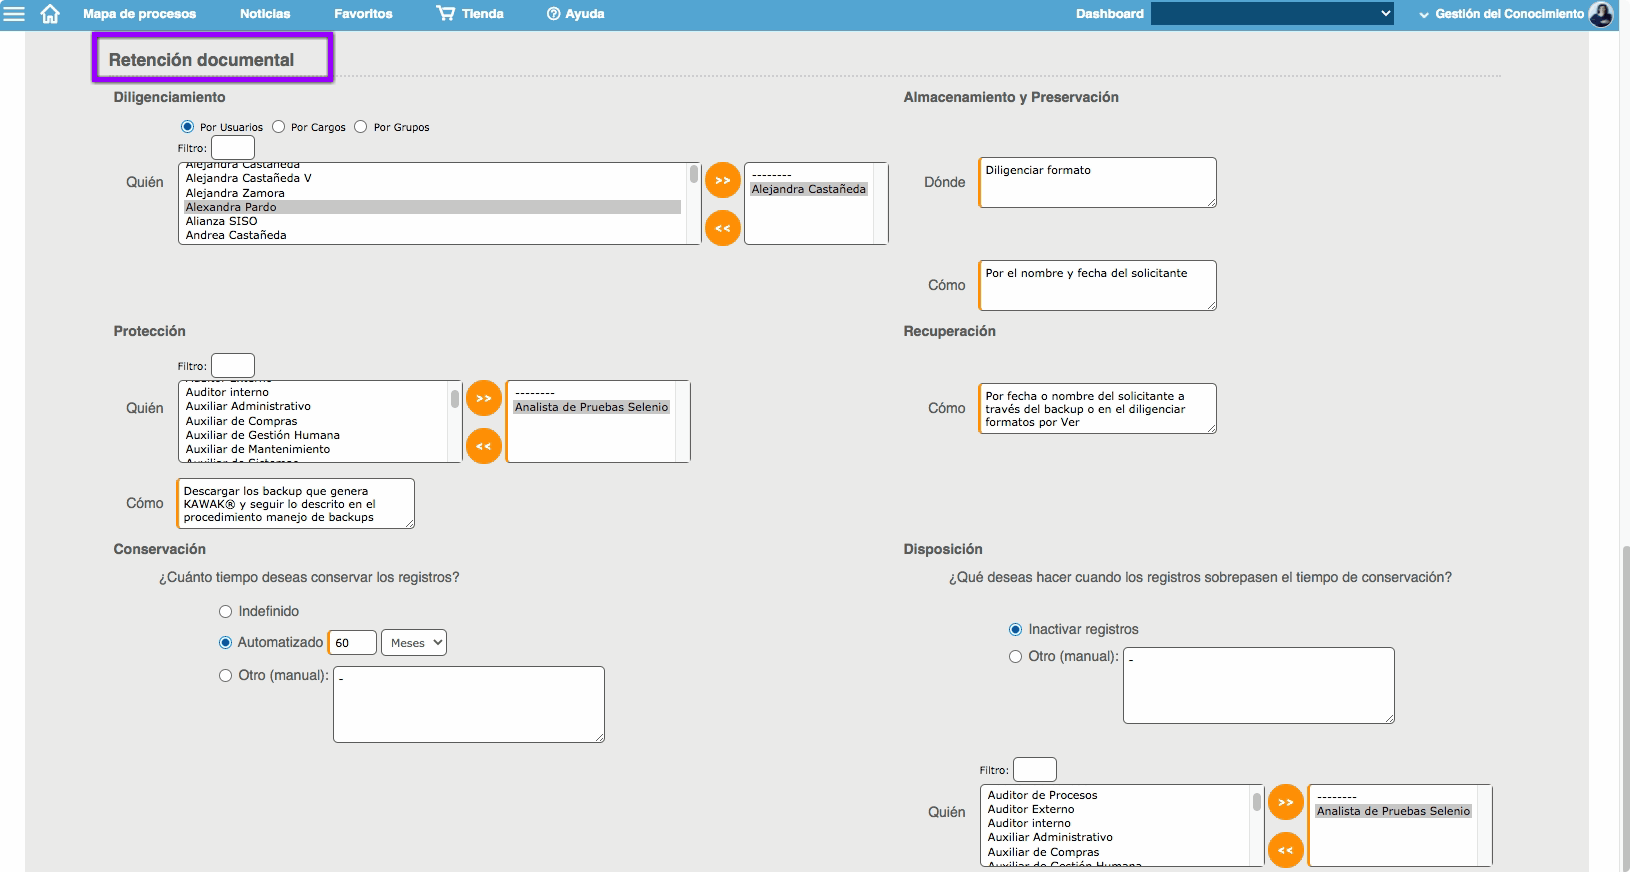
Task: Select Andrea Castañeda in list
Action: (432, 235)
